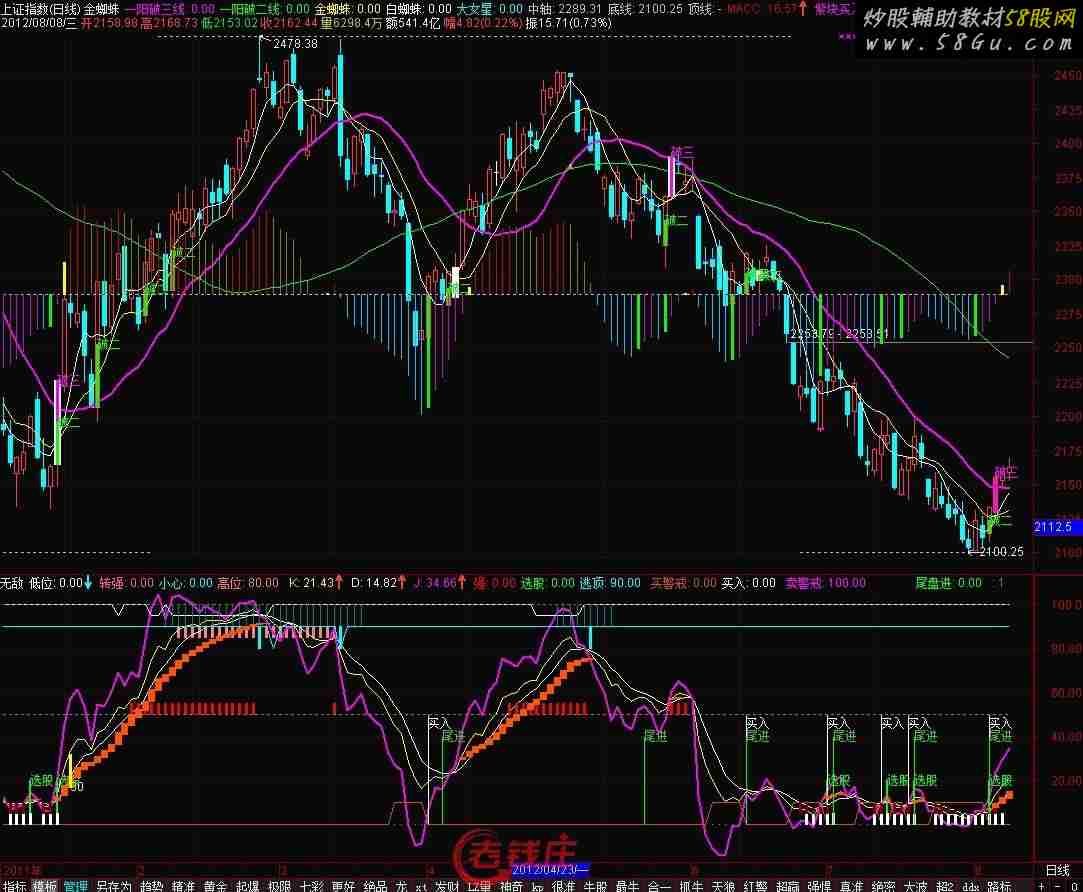Open the 抓牛 indicator tab
The height and width of the screenshot is (892, 1083).
(691, 886)
